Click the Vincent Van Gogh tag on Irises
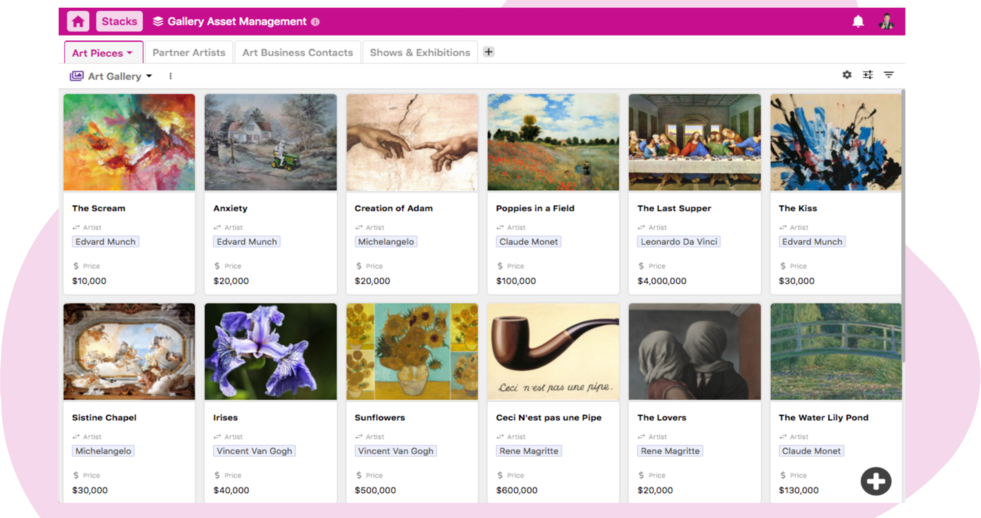 [x=254, y=451]
